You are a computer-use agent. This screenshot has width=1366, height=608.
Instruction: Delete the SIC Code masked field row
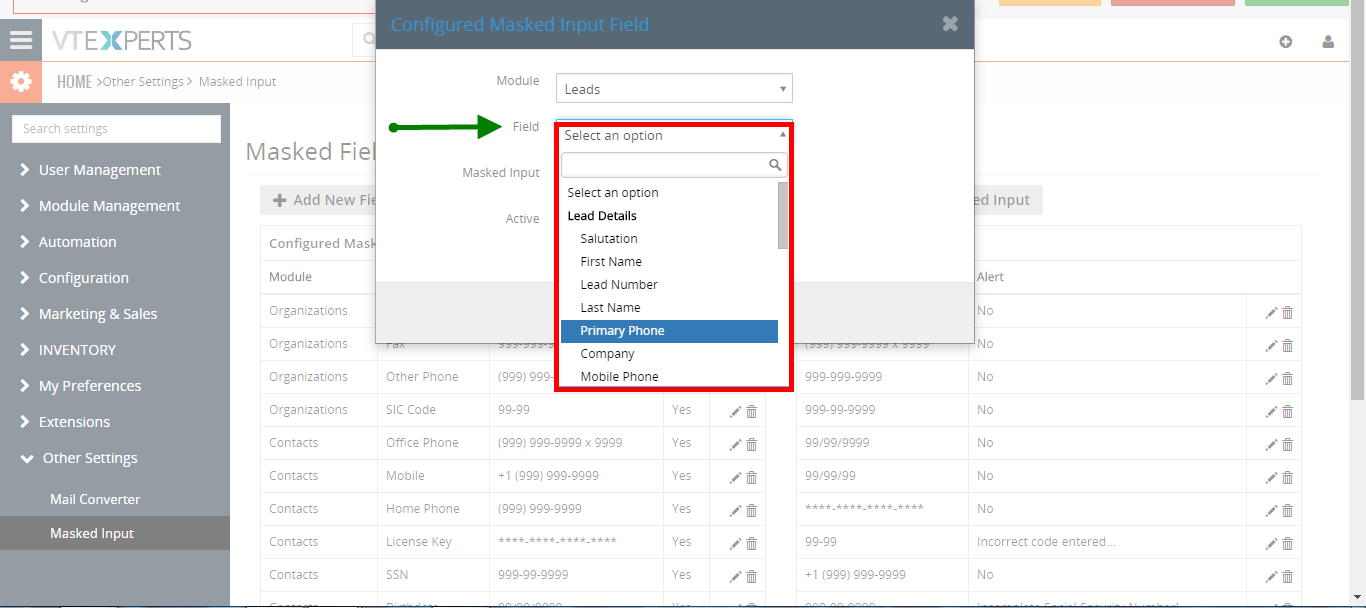(x=752, y=411)
